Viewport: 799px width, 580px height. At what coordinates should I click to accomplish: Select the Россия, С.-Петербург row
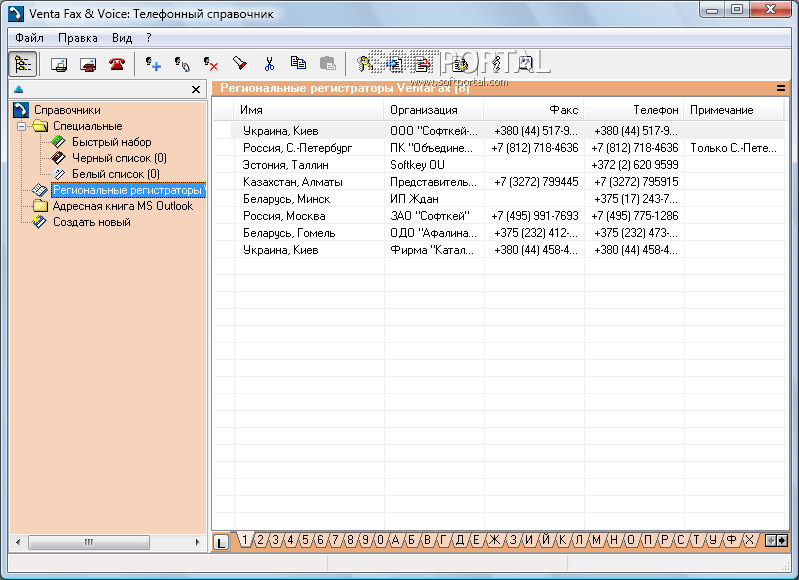coord(499,148)
